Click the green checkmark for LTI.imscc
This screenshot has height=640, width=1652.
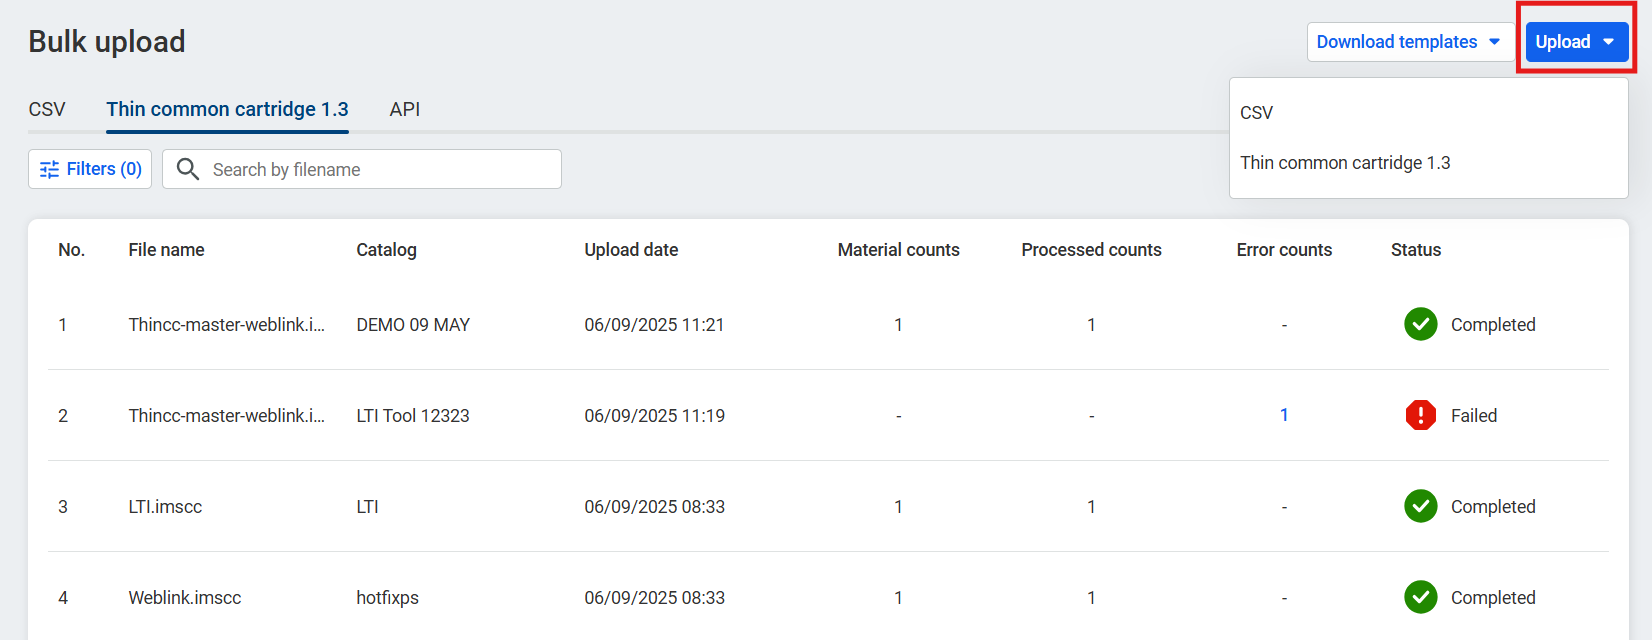coord(1420,506)
